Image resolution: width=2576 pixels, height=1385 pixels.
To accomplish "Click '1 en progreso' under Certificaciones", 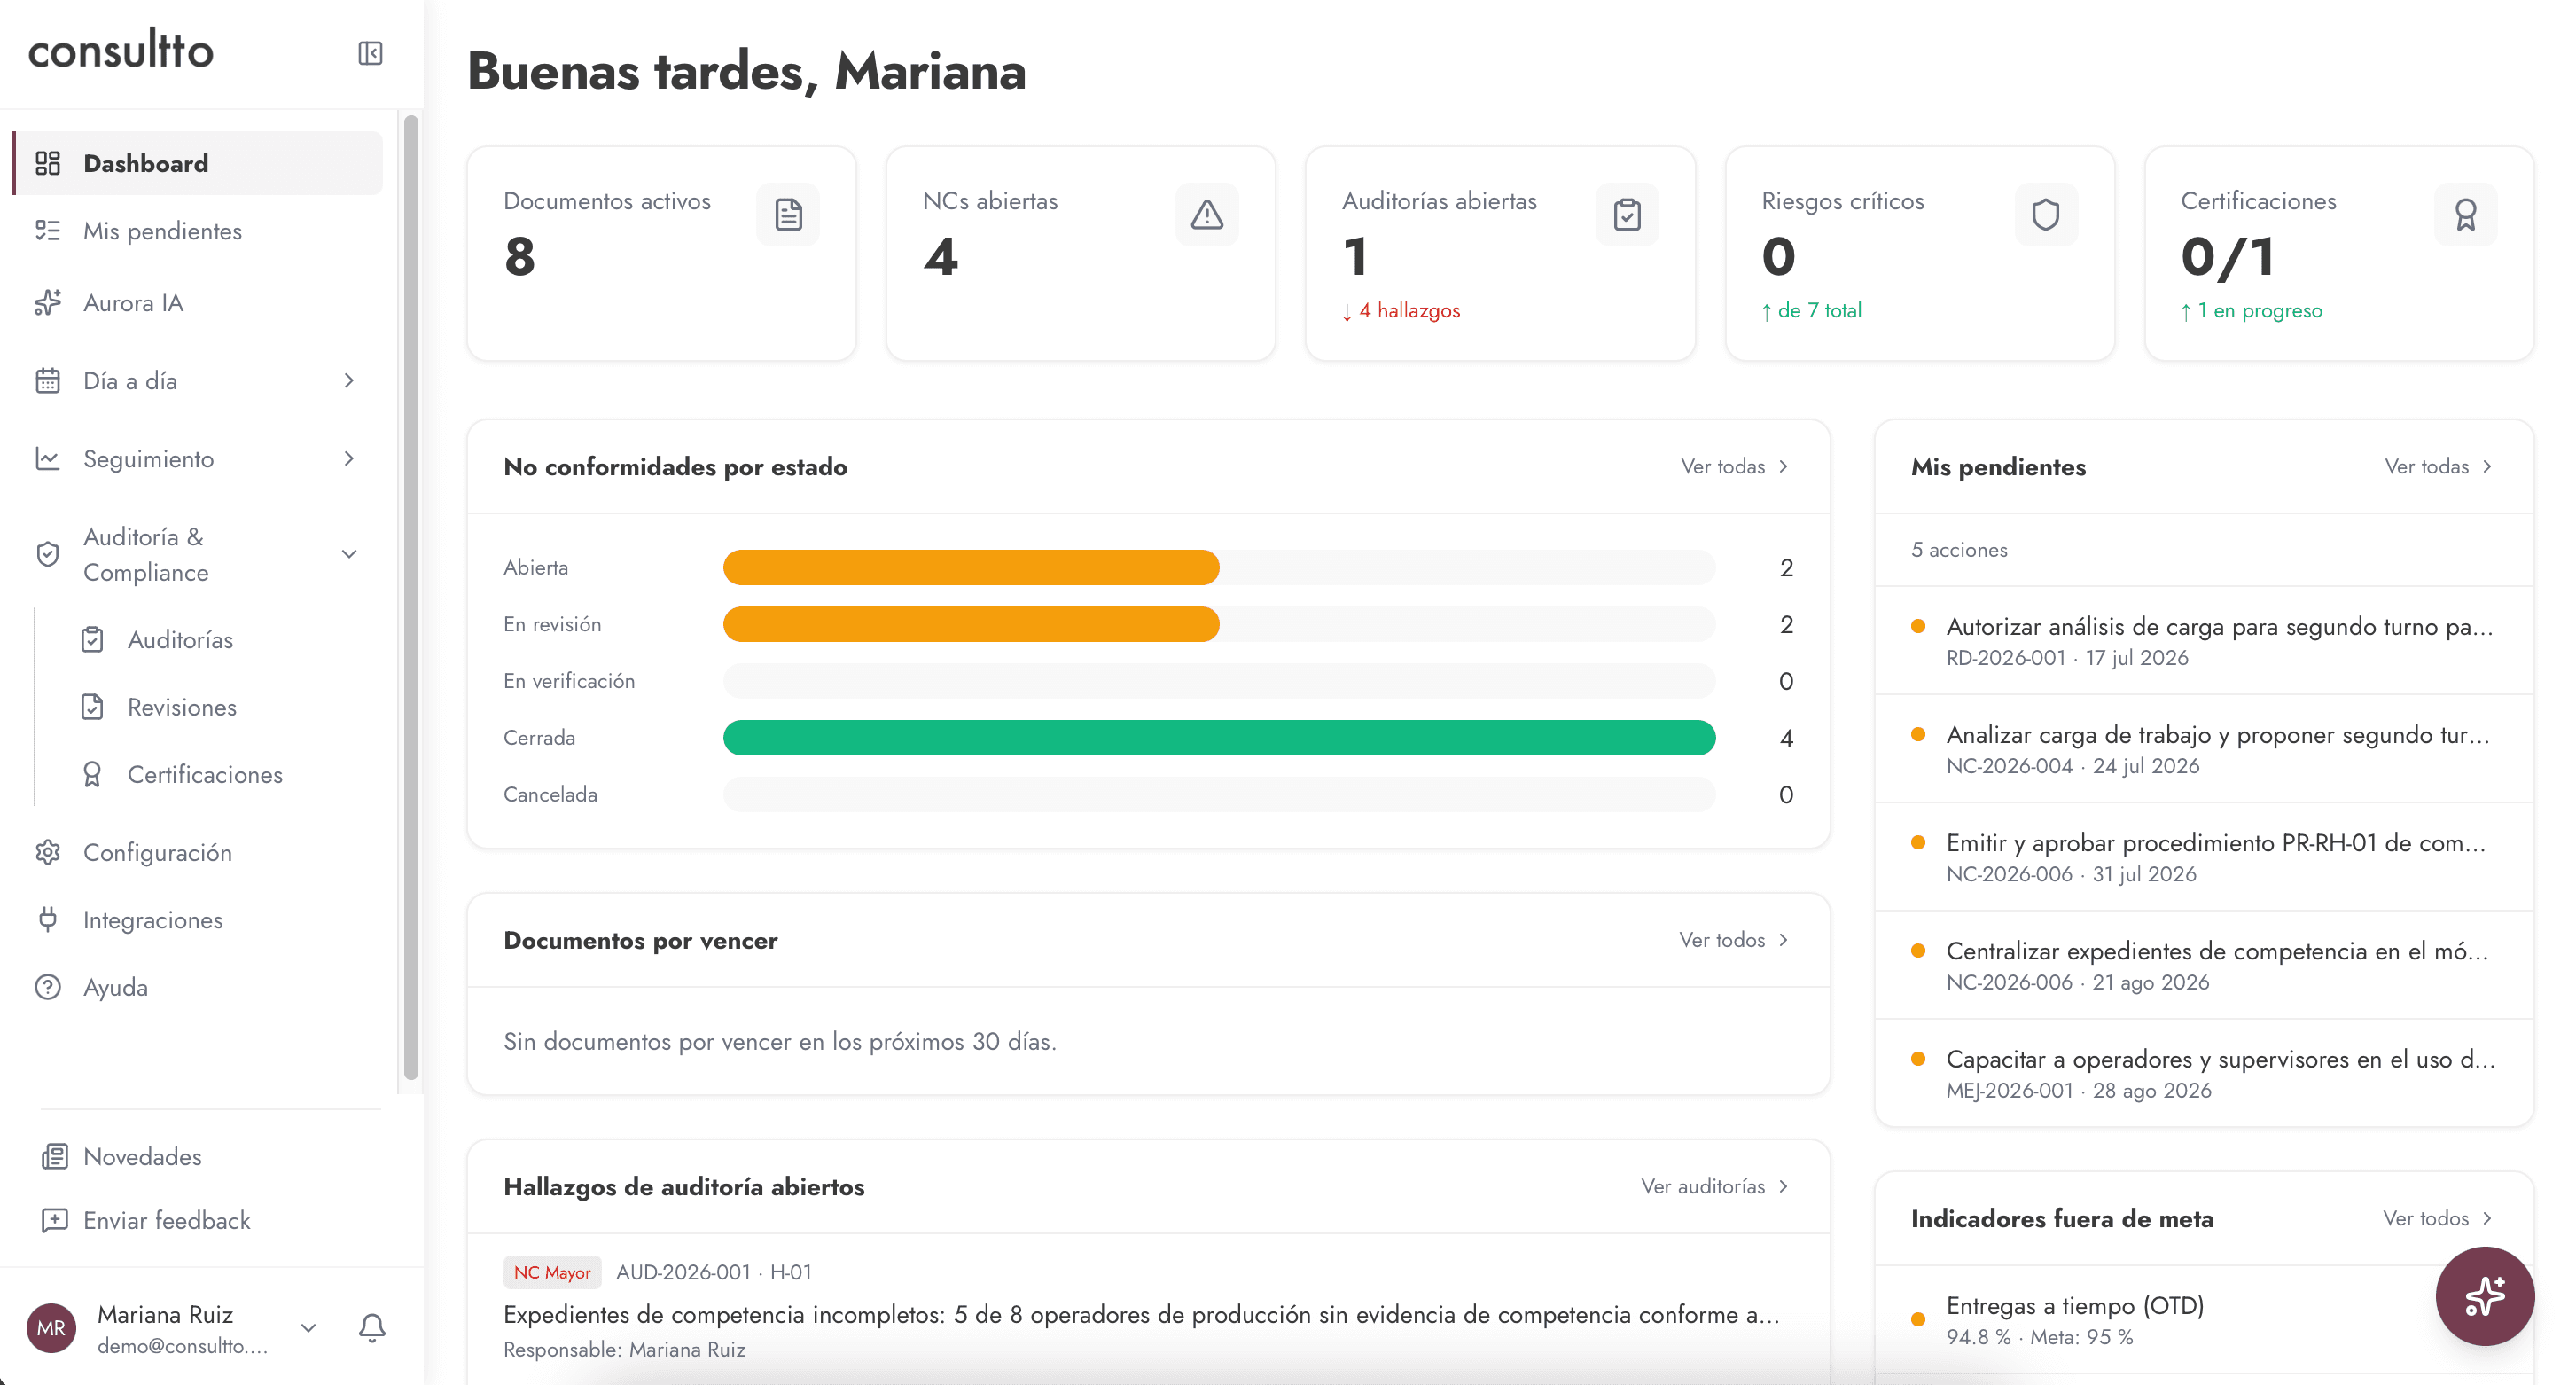I will click(x=2251, y=311).
